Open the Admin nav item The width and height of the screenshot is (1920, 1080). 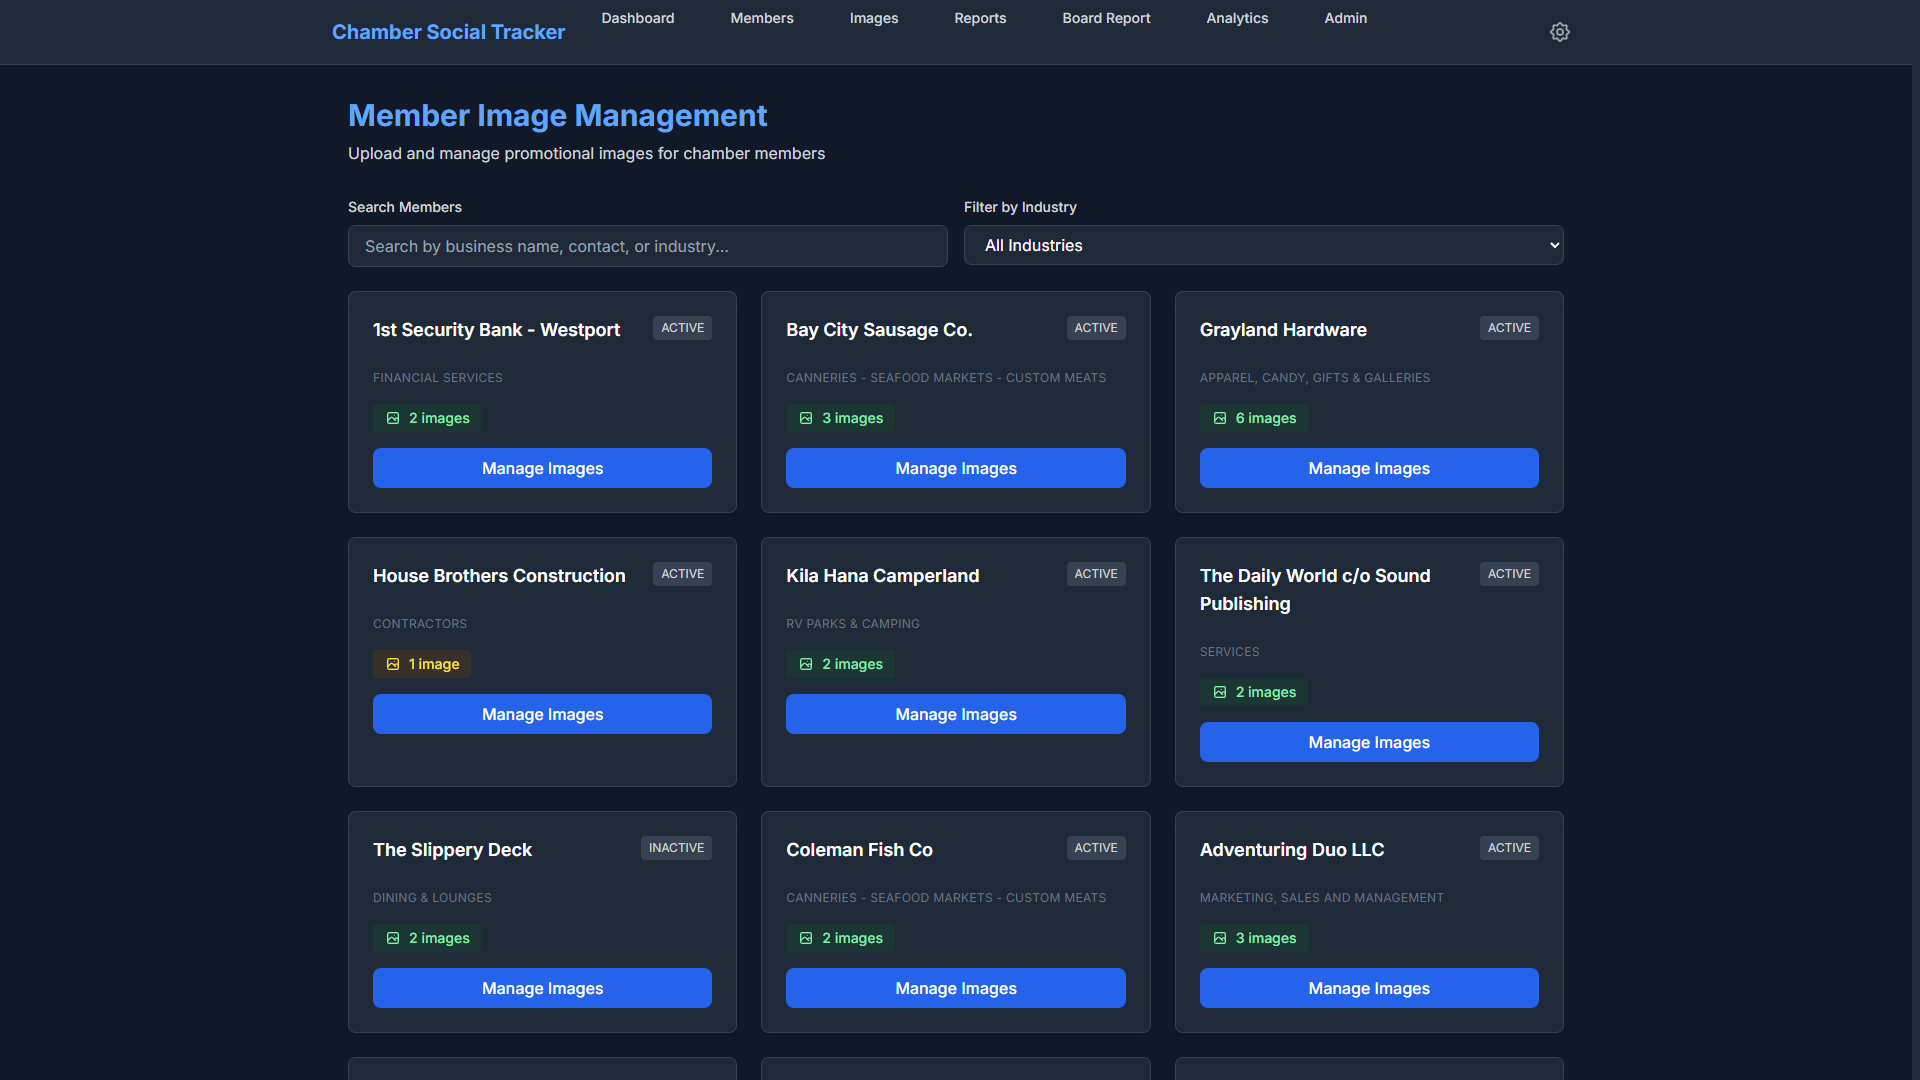point(1345,18)
